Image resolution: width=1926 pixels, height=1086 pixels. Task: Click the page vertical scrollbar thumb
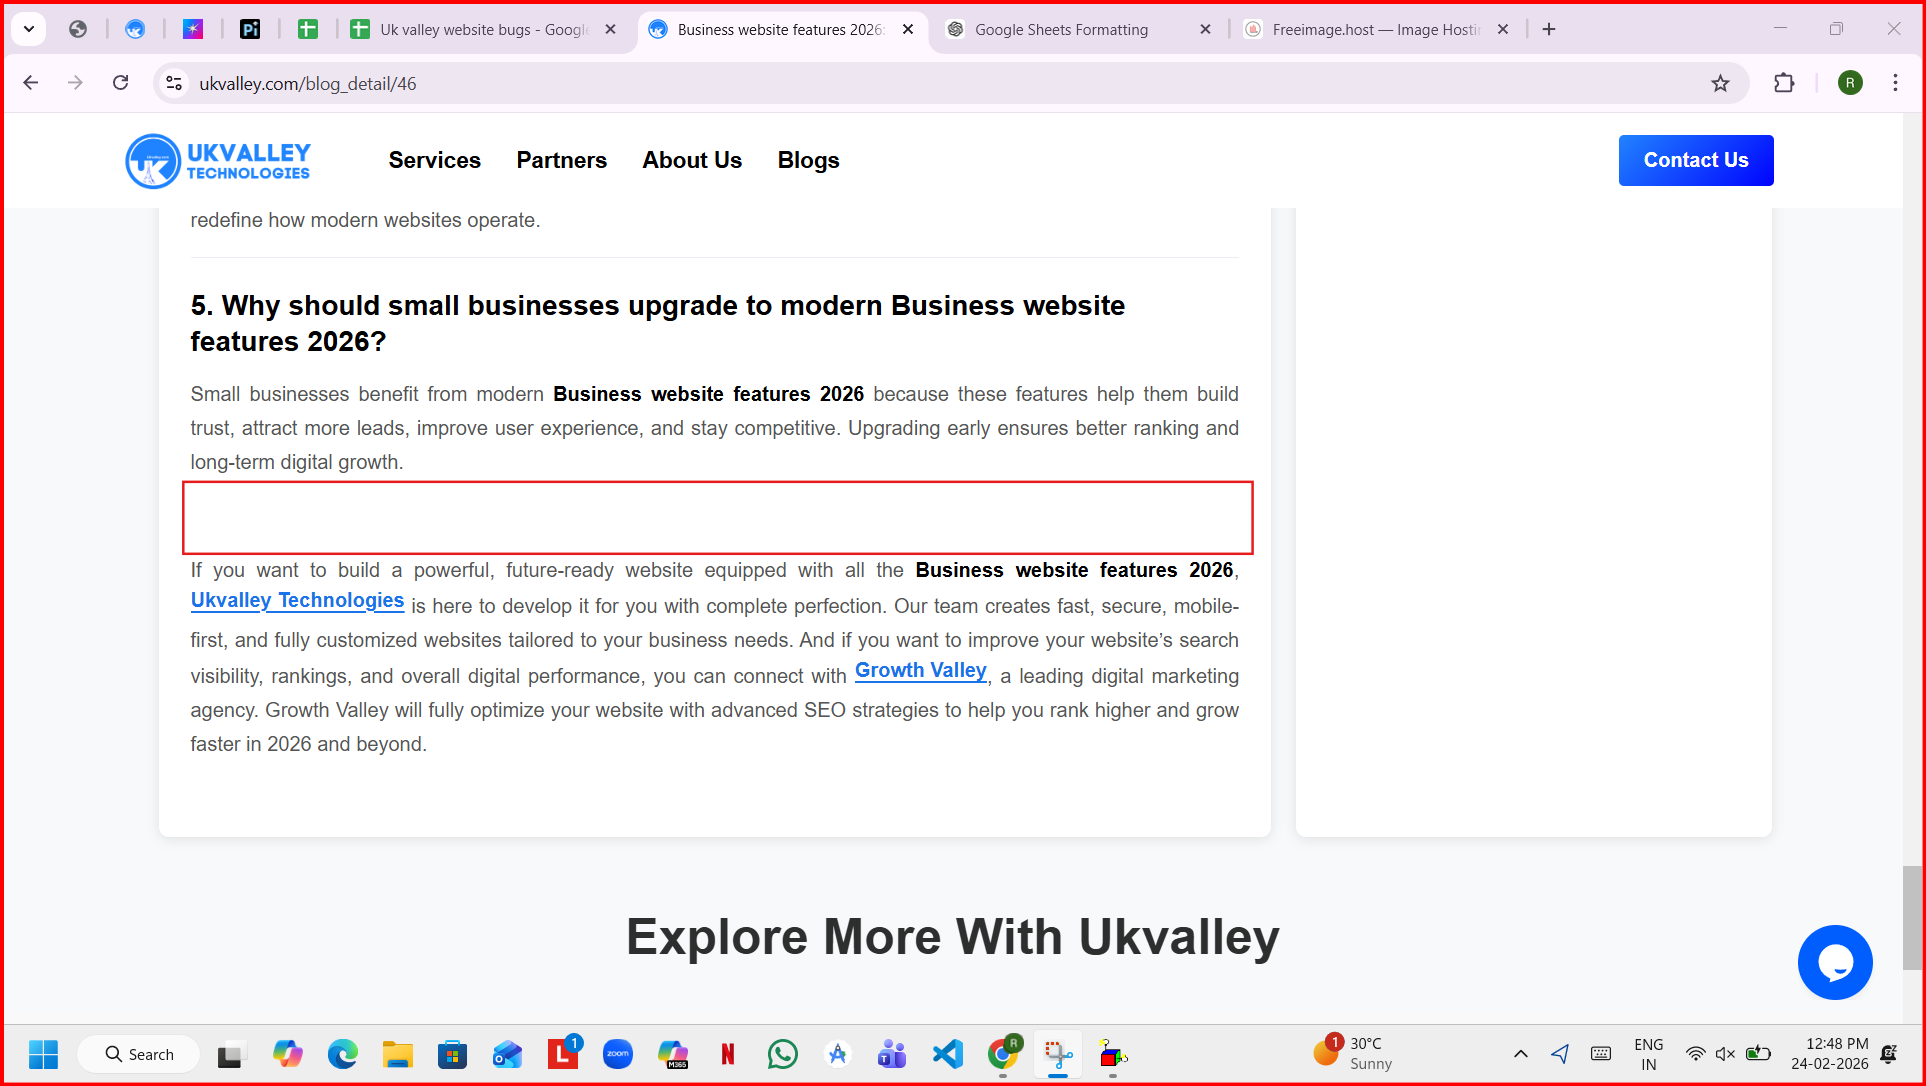click(1911, 917)
